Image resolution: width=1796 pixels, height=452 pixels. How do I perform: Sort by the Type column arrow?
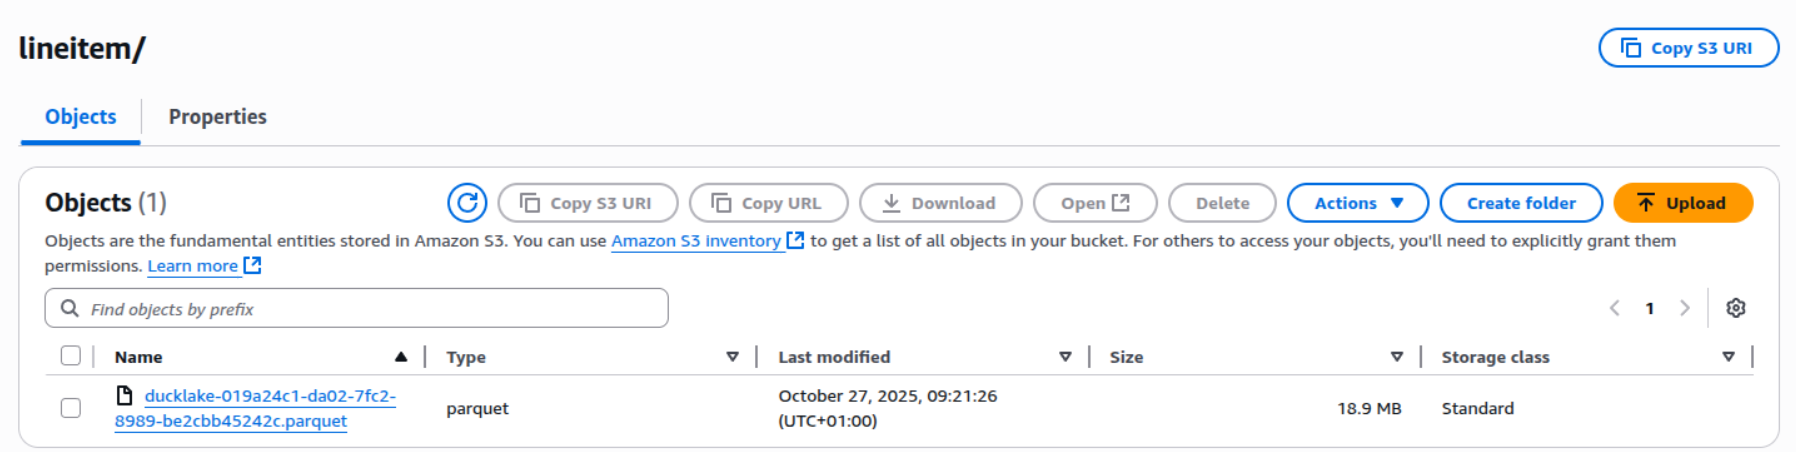pos(733,357)
